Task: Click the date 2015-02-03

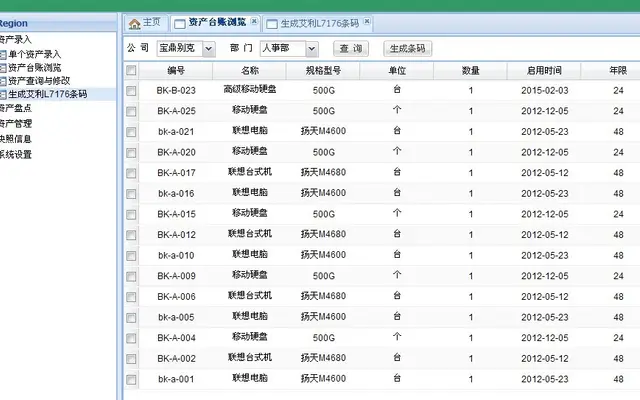Action: (544, 91)
